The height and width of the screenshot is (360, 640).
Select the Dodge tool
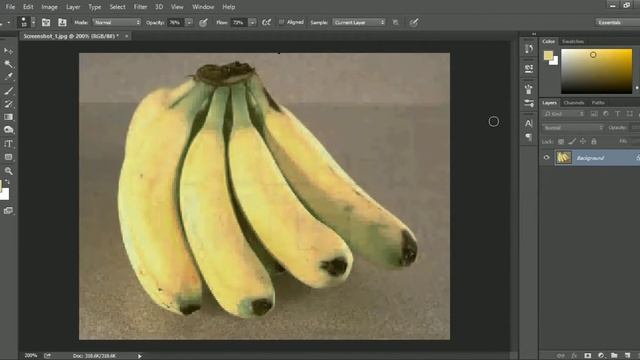point(8,130)
